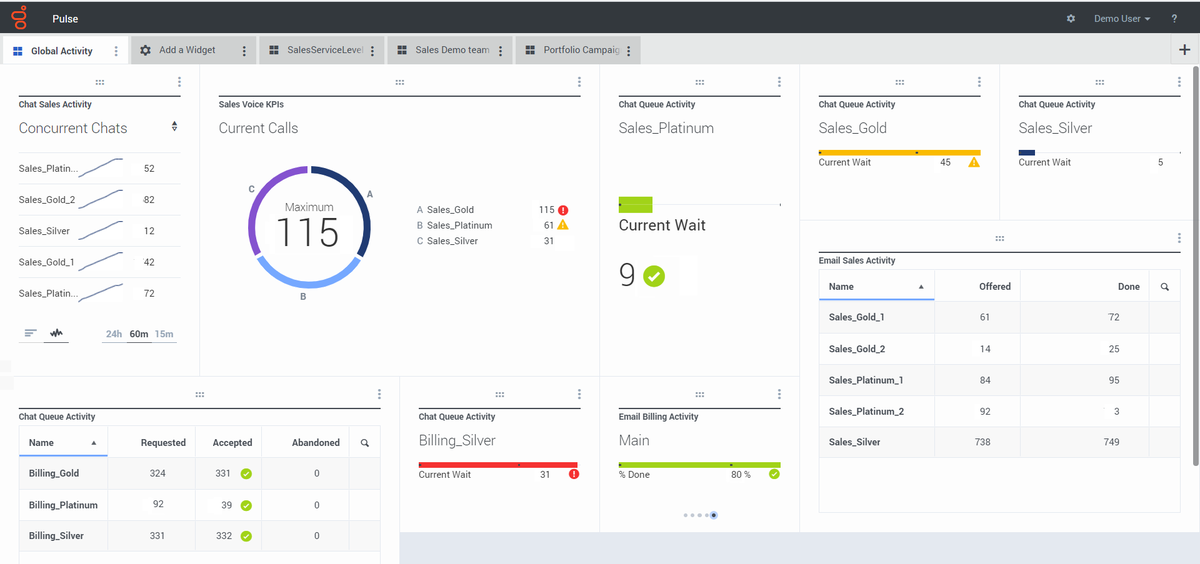The width and height of the screenshot is (1200, 564).
Task: Switch Concurrent Chats to bar list view
Action: (x=30, y=334)
